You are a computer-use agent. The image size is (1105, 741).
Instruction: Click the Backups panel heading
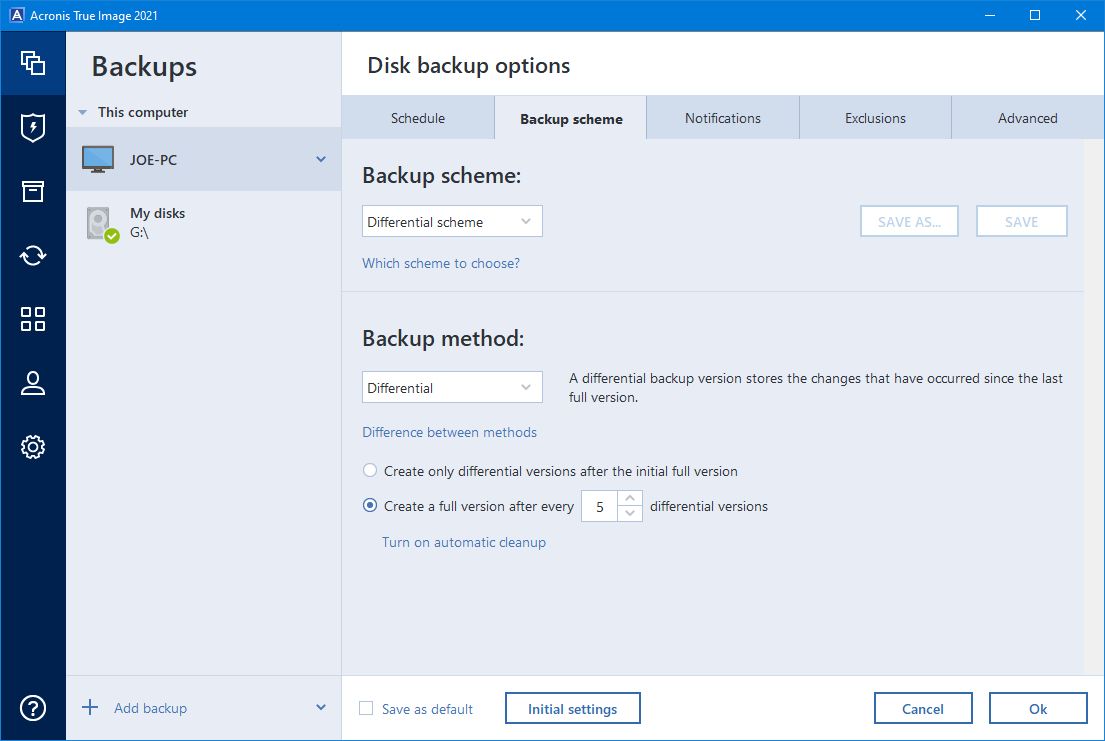coord(144,66)
